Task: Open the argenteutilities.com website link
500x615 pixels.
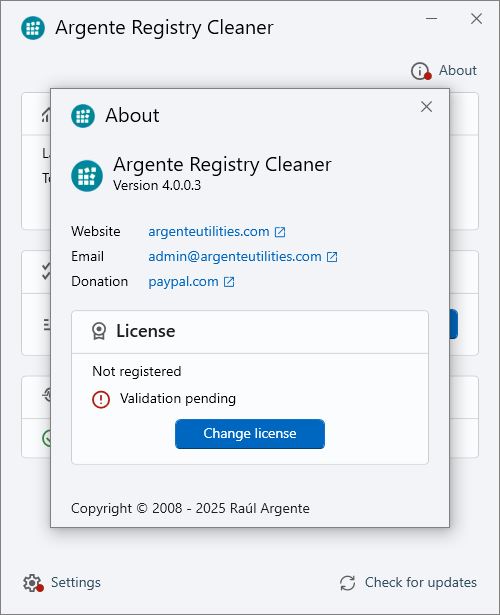Action: (x=209, y=232)
